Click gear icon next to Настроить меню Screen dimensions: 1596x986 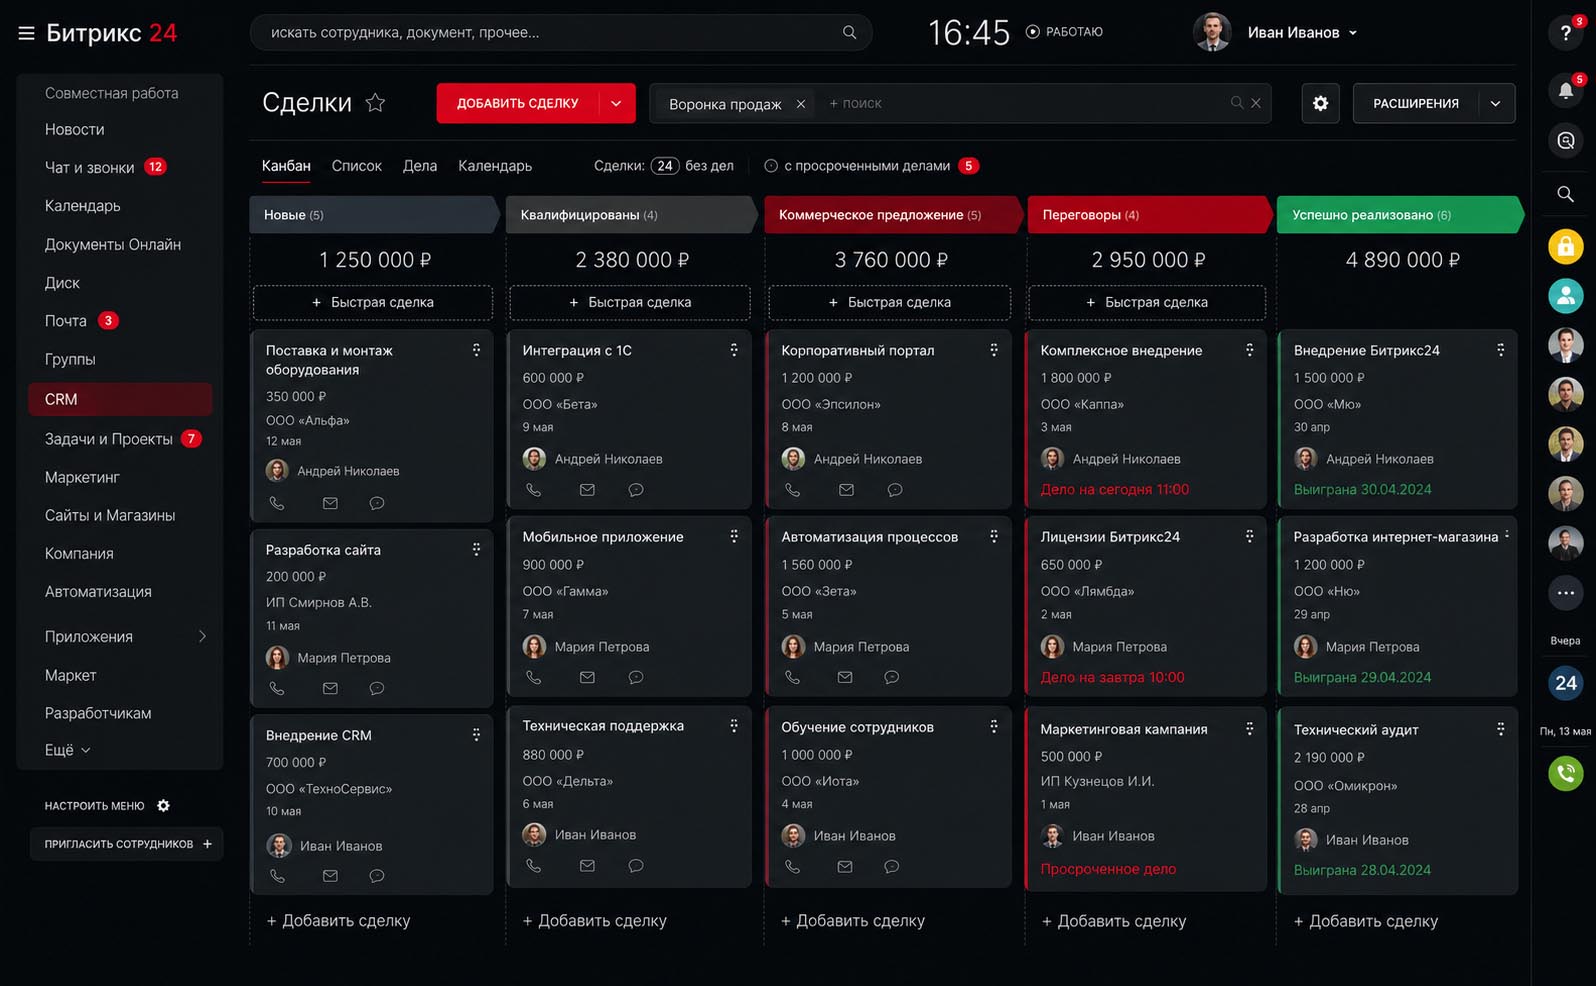[163, 806]
